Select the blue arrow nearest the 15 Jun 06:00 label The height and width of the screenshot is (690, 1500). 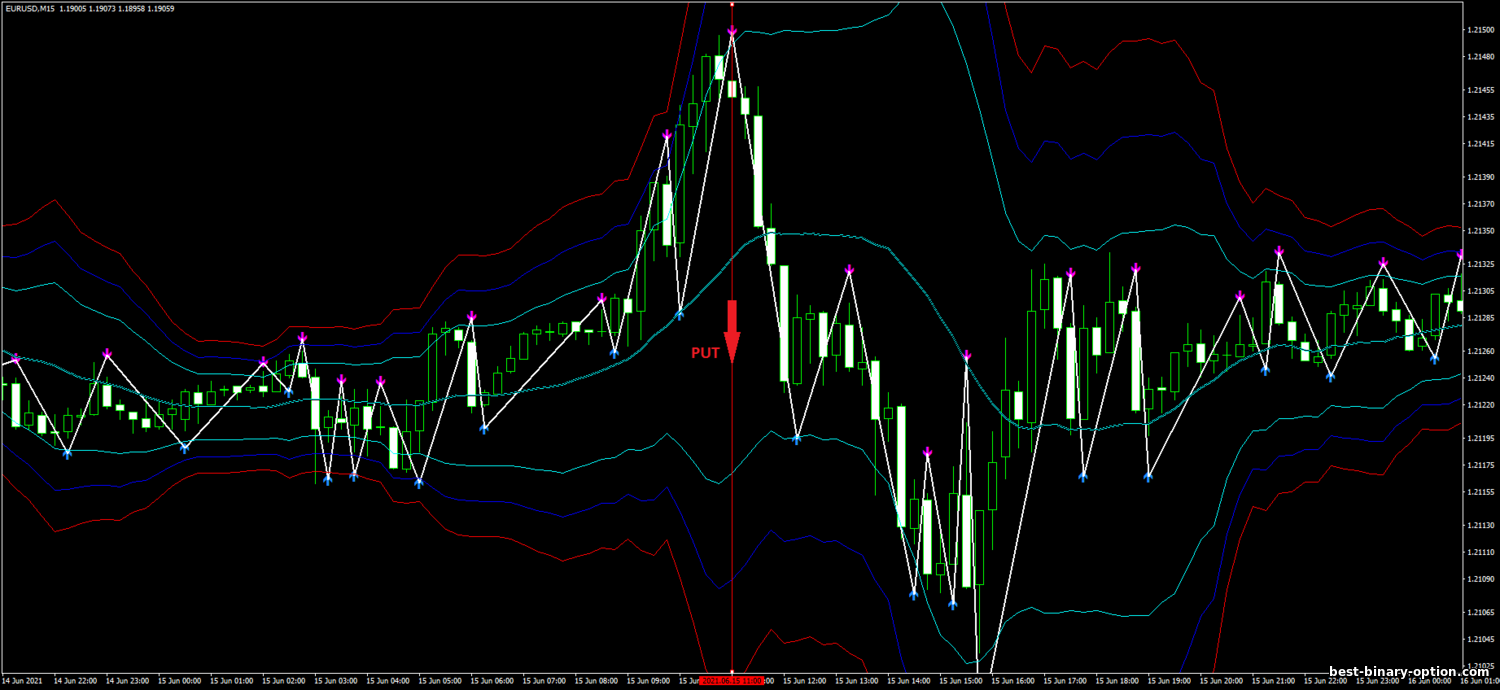(484, 428)
